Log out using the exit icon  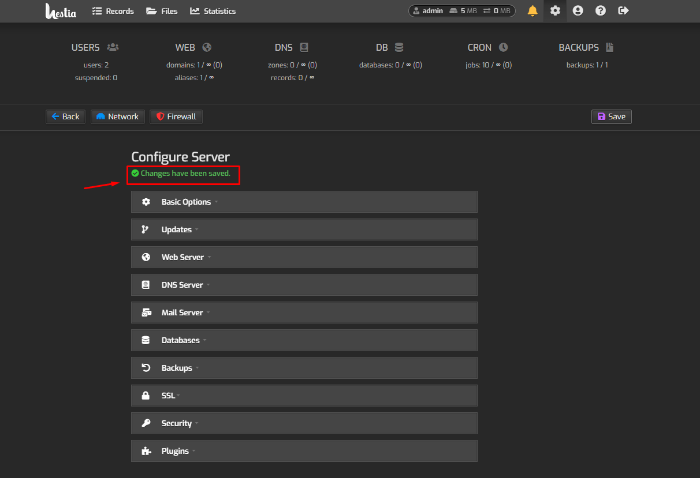click(x=623, y=11)
